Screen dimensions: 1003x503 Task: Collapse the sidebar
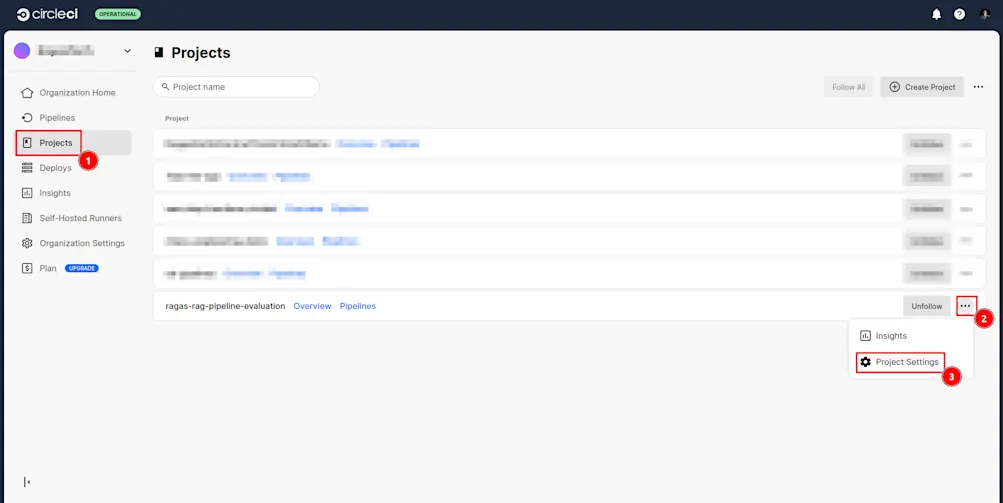(27, 482)
